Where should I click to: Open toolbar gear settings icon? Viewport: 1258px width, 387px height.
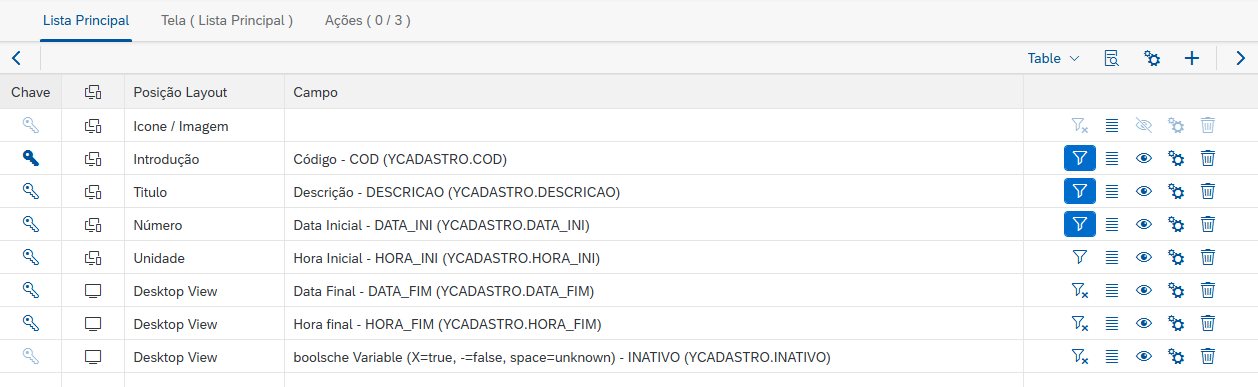click(1152, 58)
